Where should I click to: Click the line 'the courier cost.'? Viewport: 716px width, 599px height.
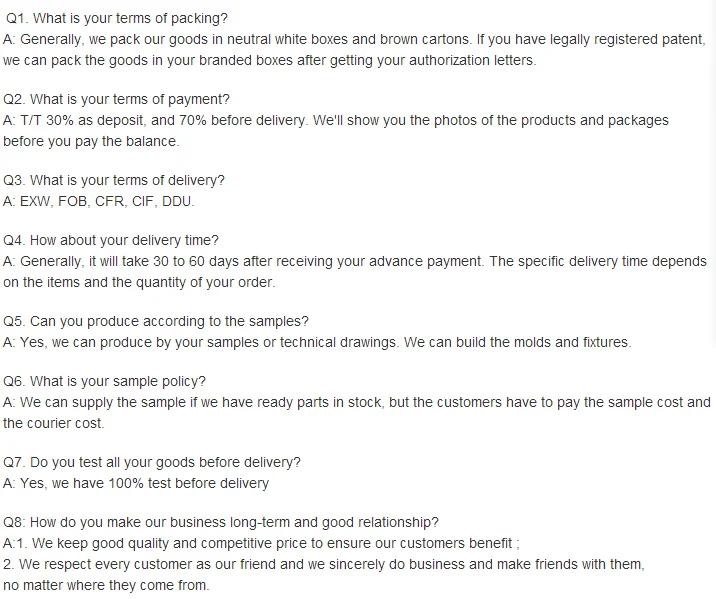[x=53, y=423]
